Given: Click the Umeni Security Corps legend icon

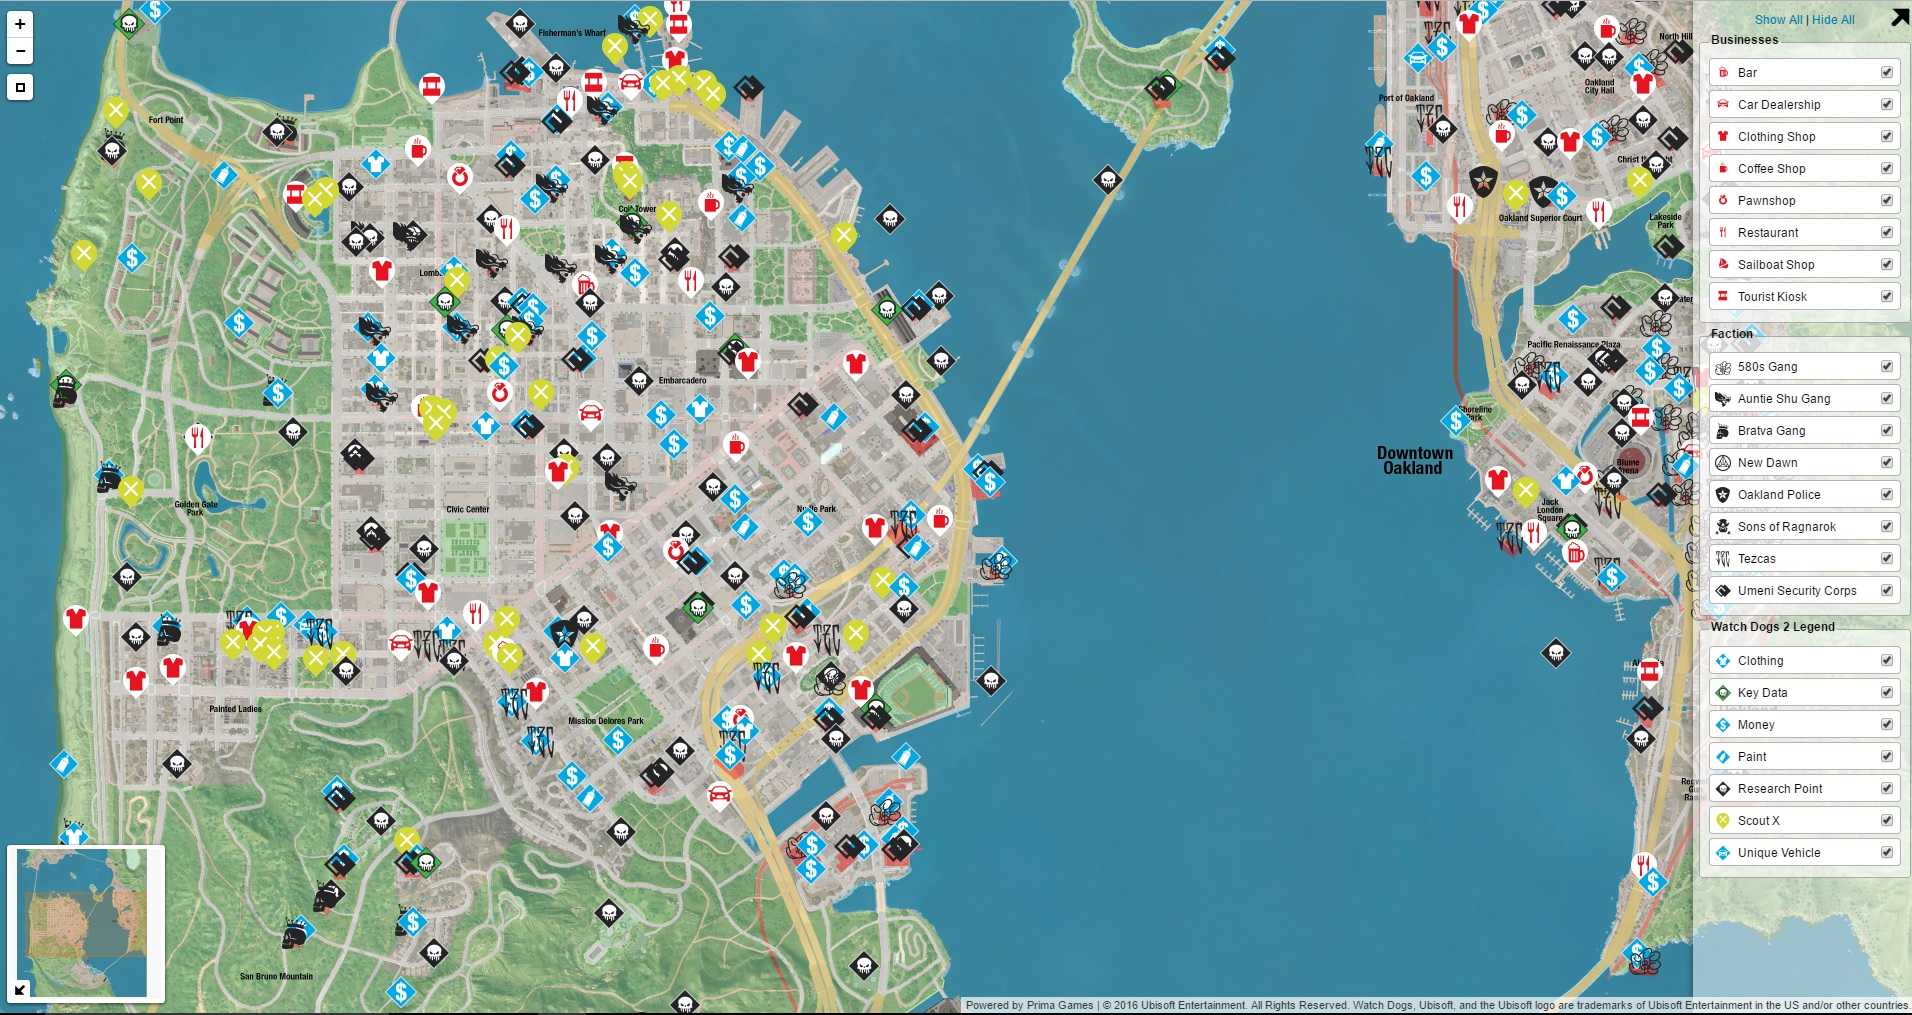Looking at the screenshot, I should [x=1723, y=591].
